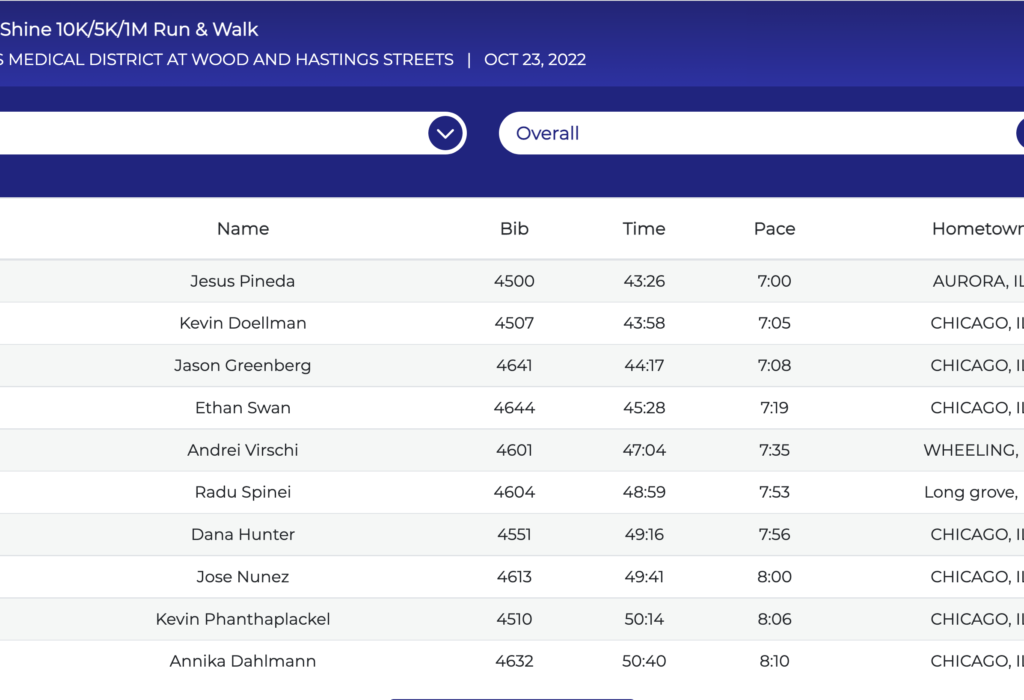1024x700 pixels.
Task: Open Jason Greenberg's result entry
Action: [243, 365]
